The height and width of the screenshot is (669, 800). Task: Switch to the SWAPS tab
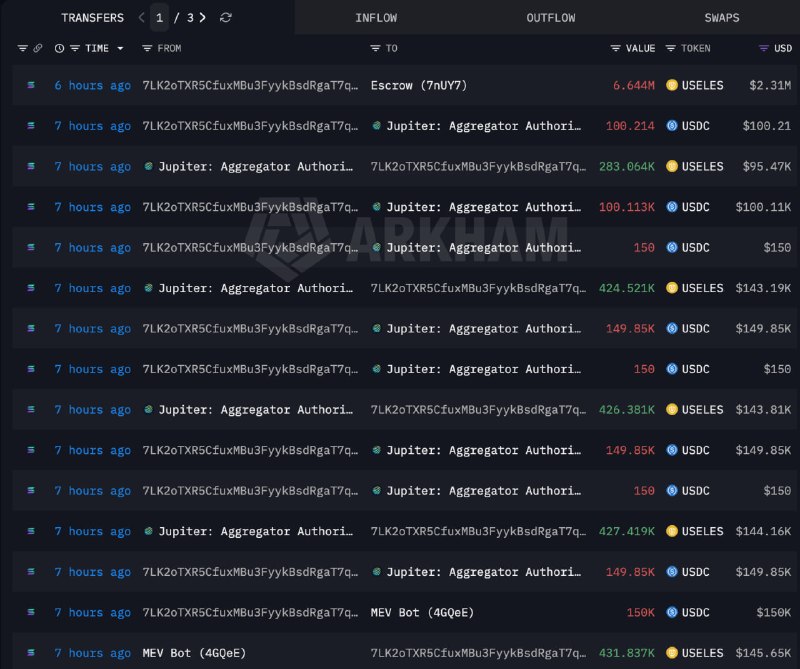tap(721, 18)
